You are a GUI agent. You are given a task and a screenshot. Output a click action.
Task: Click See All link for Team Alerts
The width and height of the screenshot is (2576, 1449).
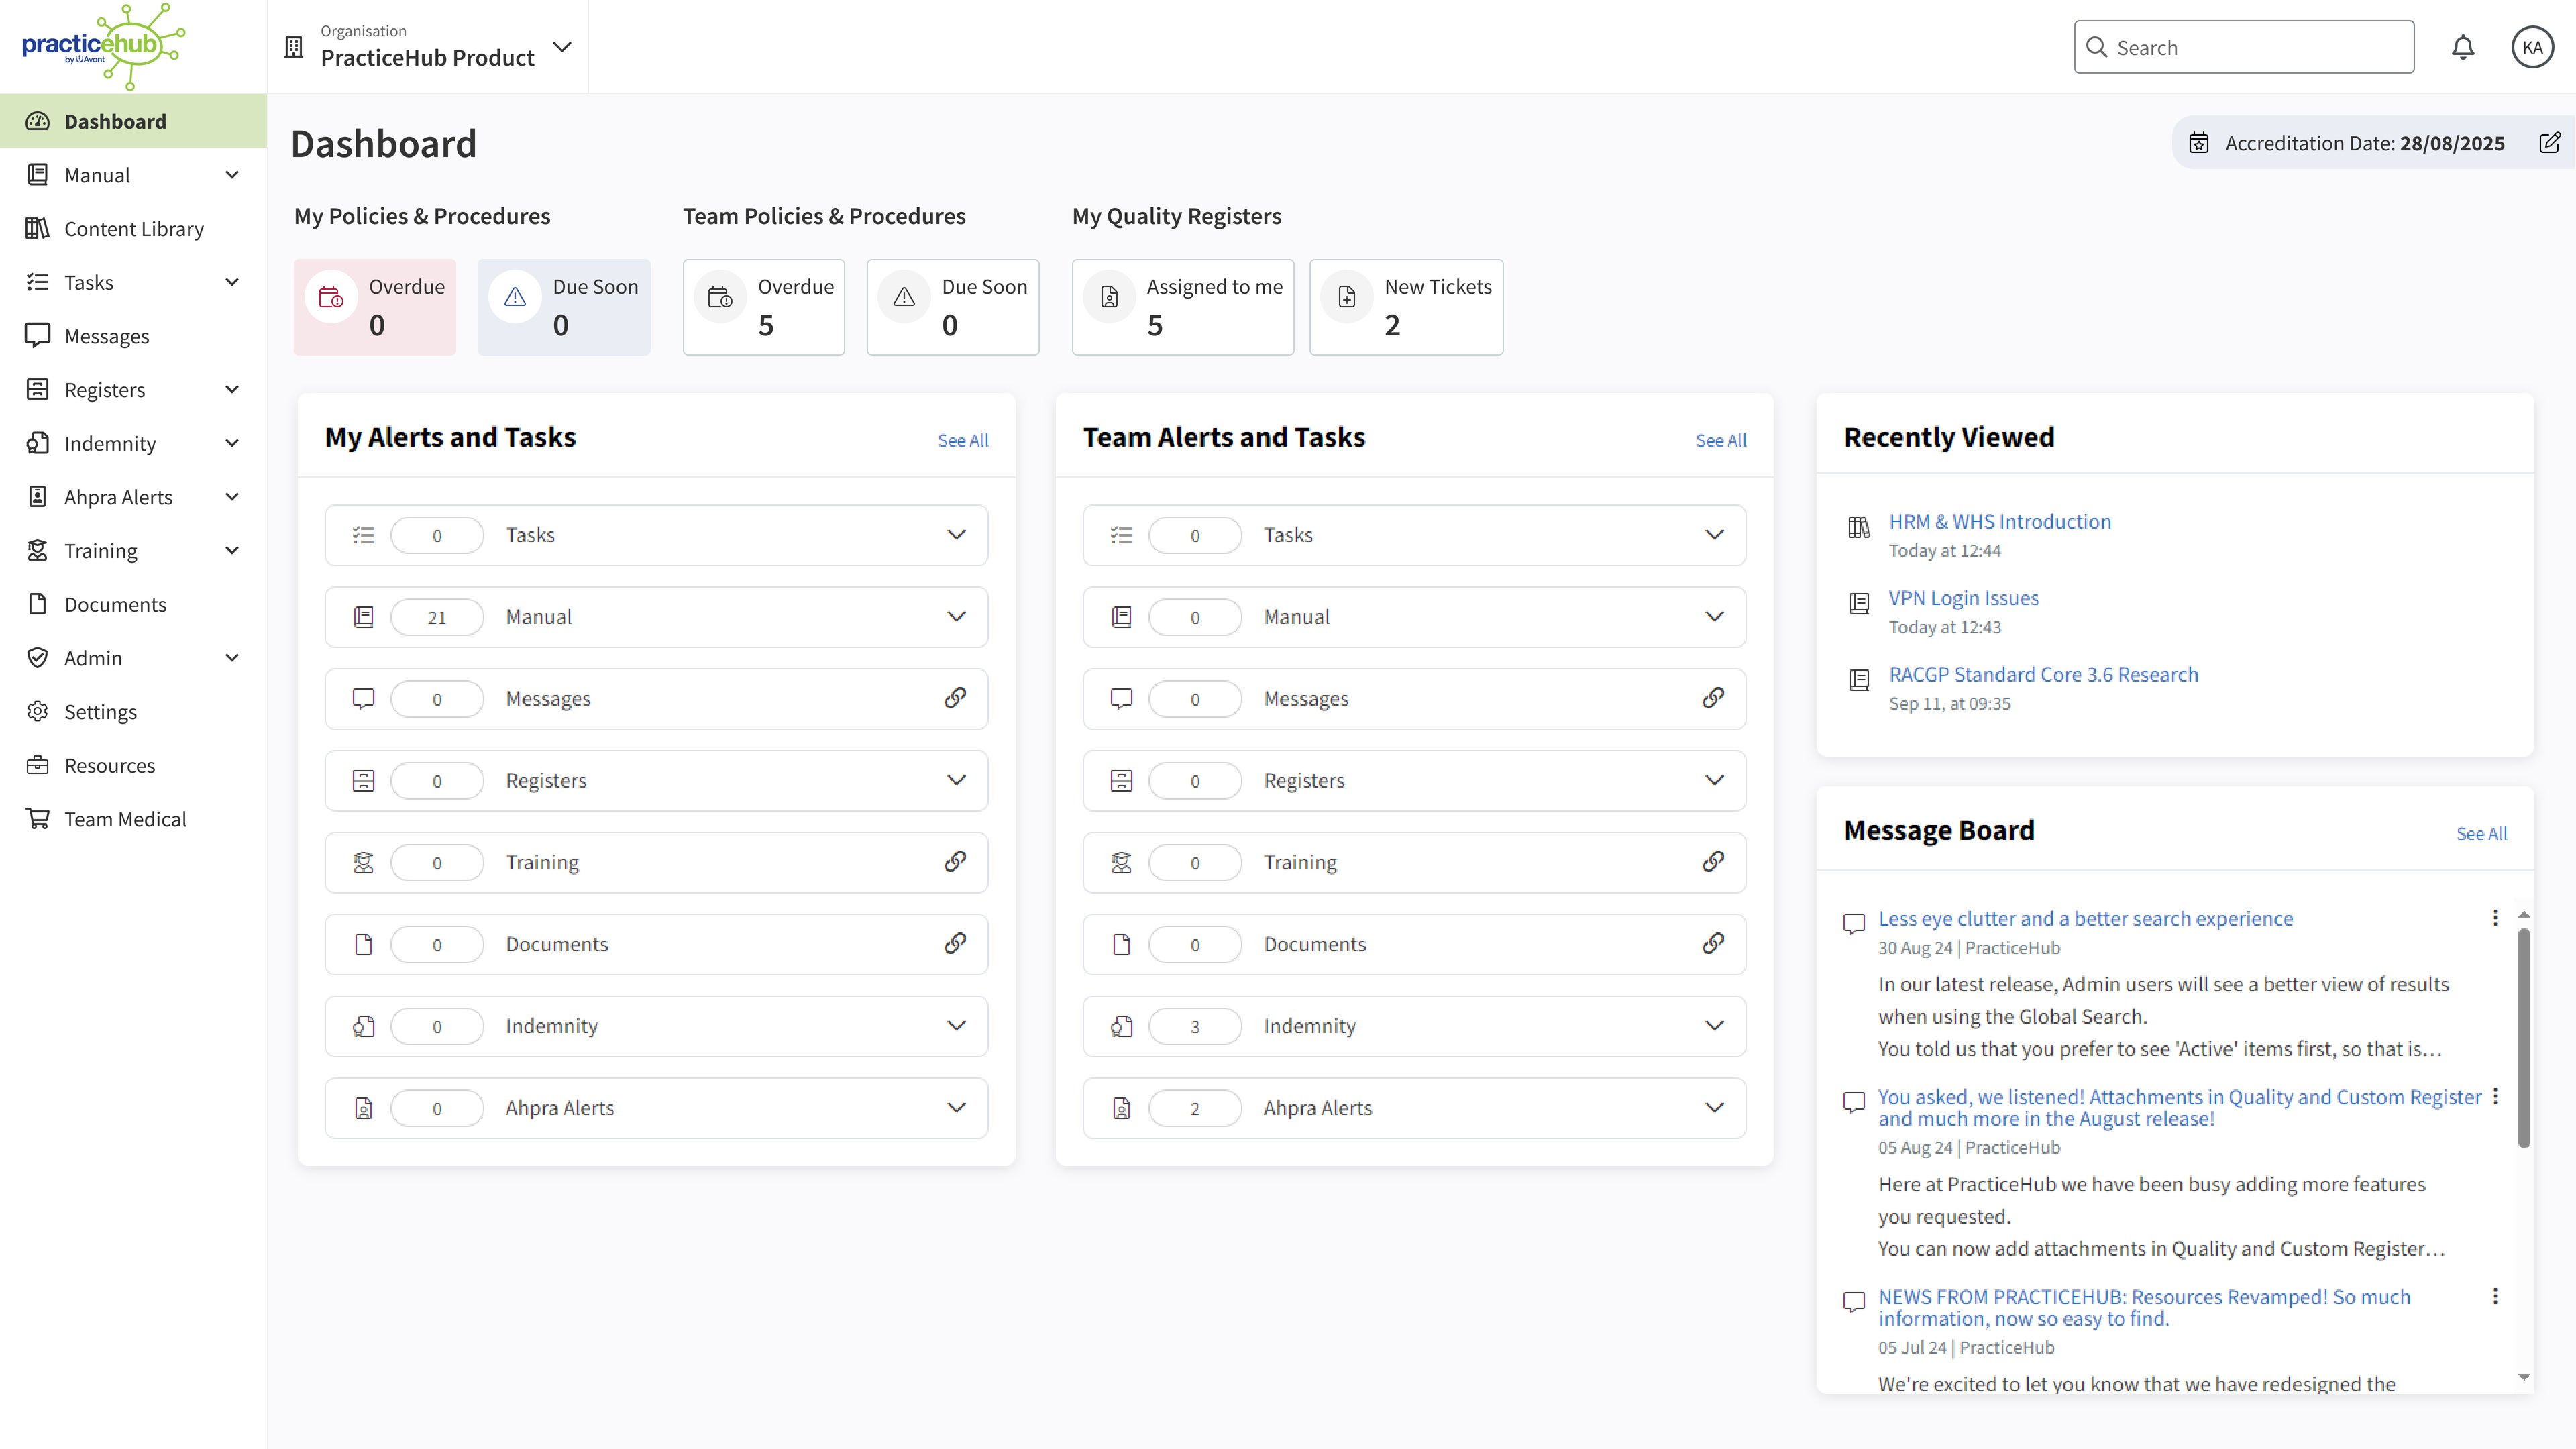click(x=1720, y=439)
